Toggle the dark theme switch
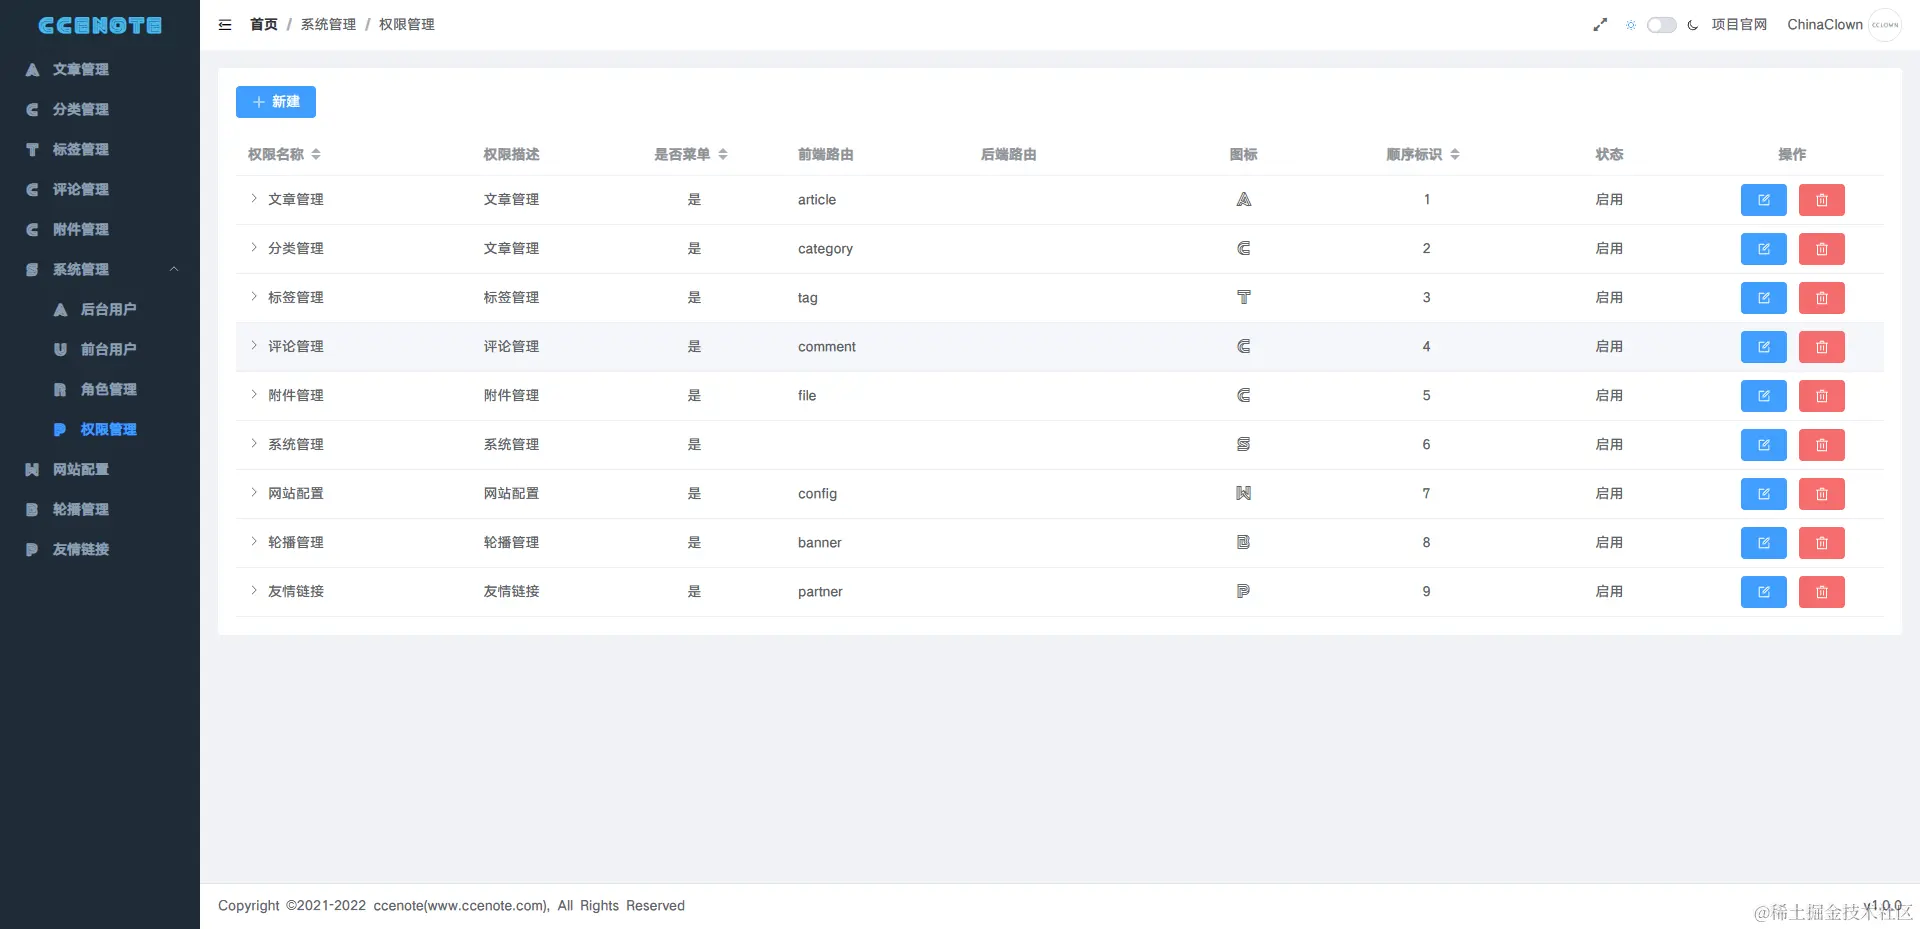This screenshot has height=929, width=1920. coord(1662,25)
